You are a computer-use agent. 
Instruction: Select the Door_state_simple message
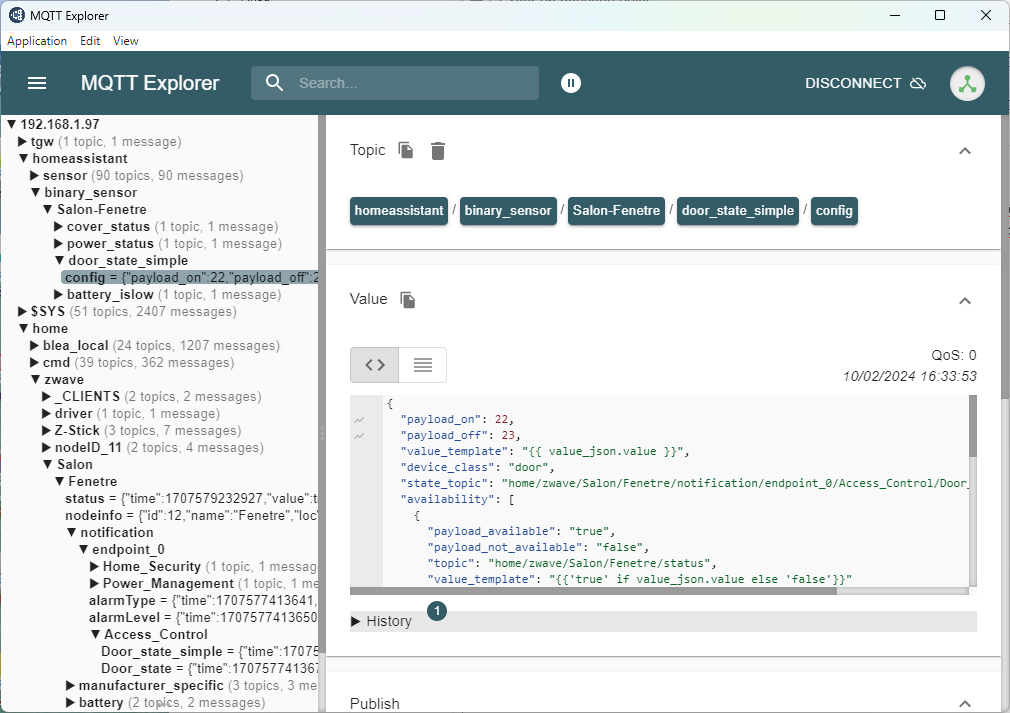(209, 652)
